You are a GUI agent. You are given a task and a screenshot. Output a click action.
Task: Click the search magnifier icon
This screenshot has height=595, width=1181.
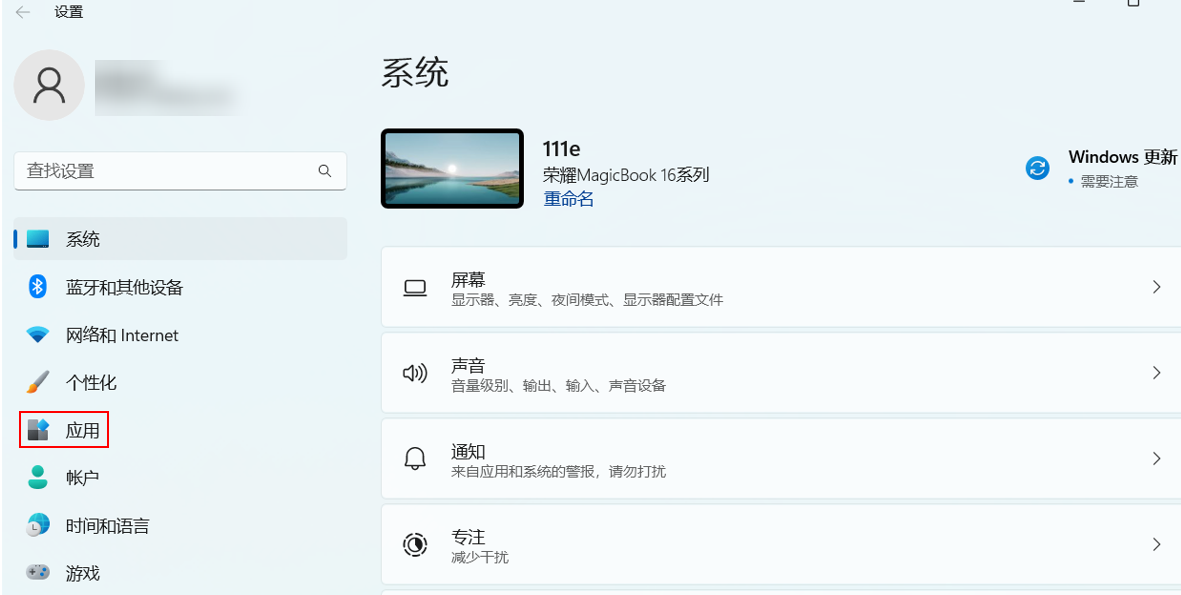[325, 171]
